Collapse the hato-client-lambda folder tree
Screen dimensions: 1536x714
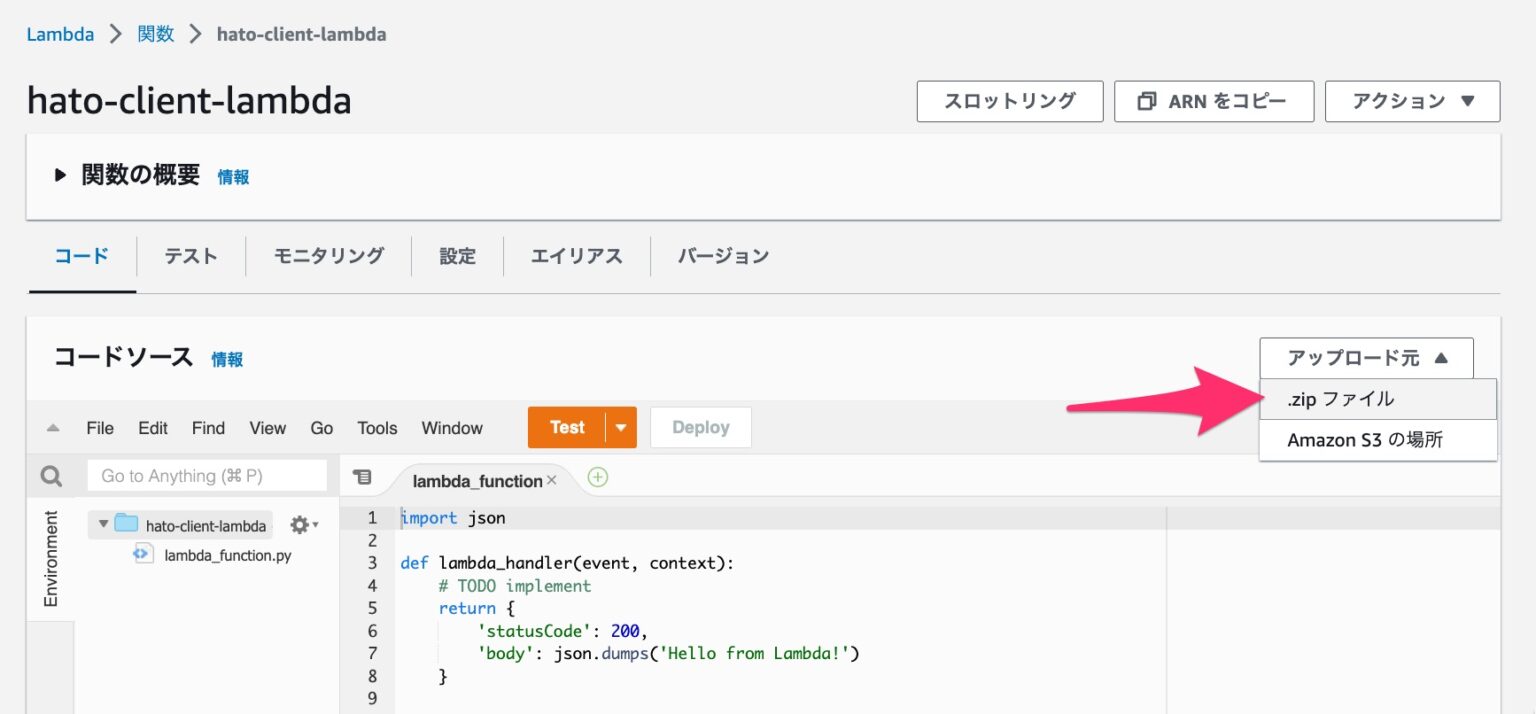(x=103, y=524)
